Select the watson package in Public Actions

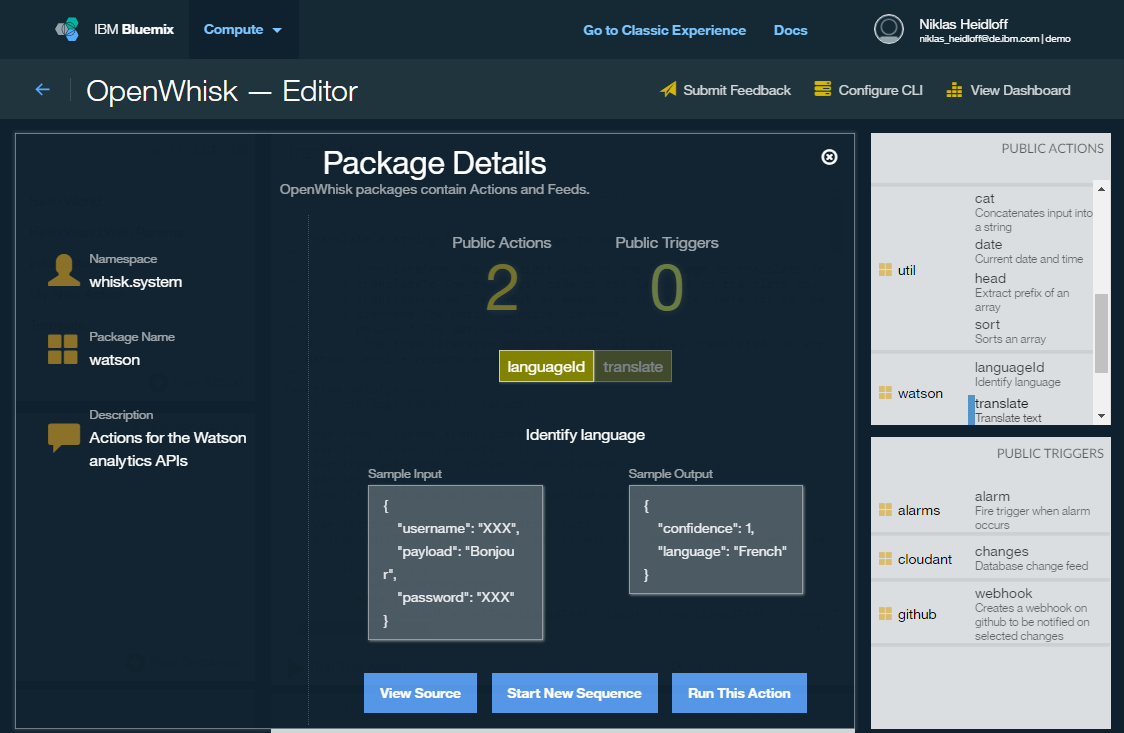920,393
